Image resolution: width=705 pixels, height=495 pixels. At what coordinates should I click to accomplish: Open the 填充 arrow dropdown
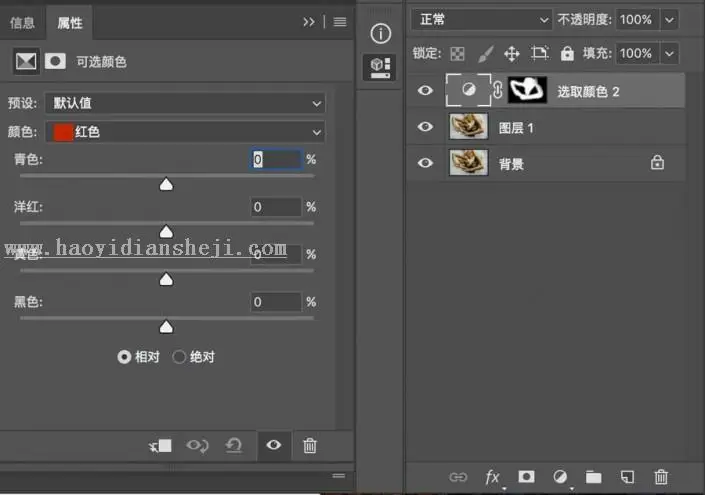point(669,54)
